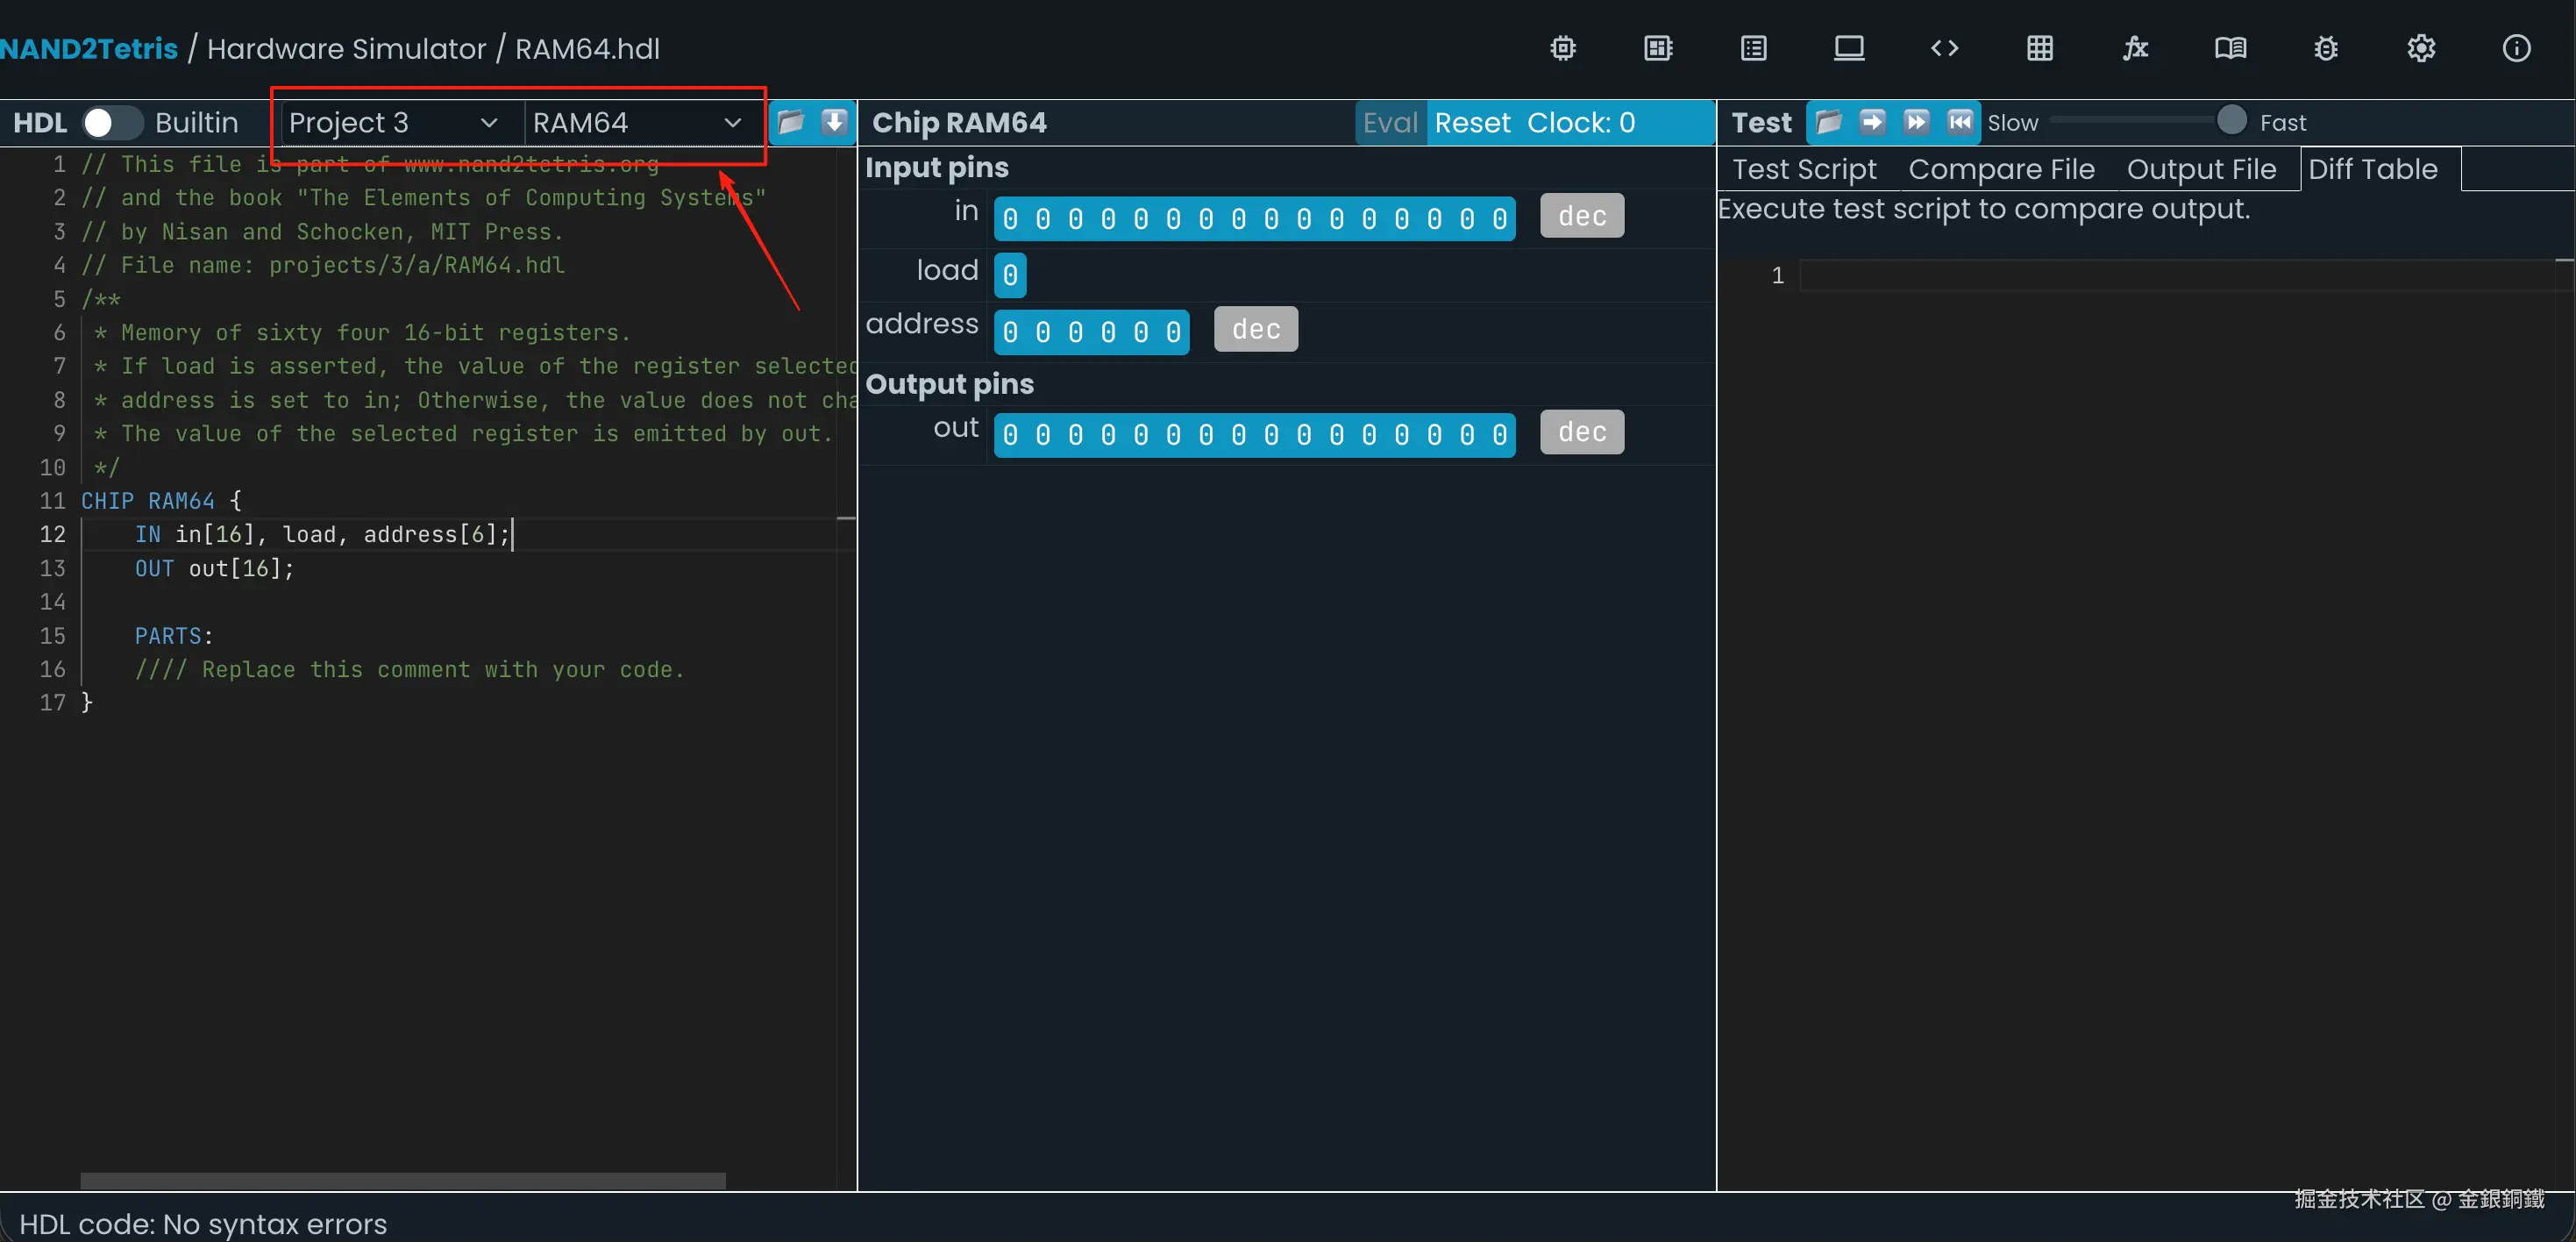Adjust the Slow/Fast test speed slider
This screenshot has height=1242, width=2576.
pyautogui.click(x=2230, y=121)
